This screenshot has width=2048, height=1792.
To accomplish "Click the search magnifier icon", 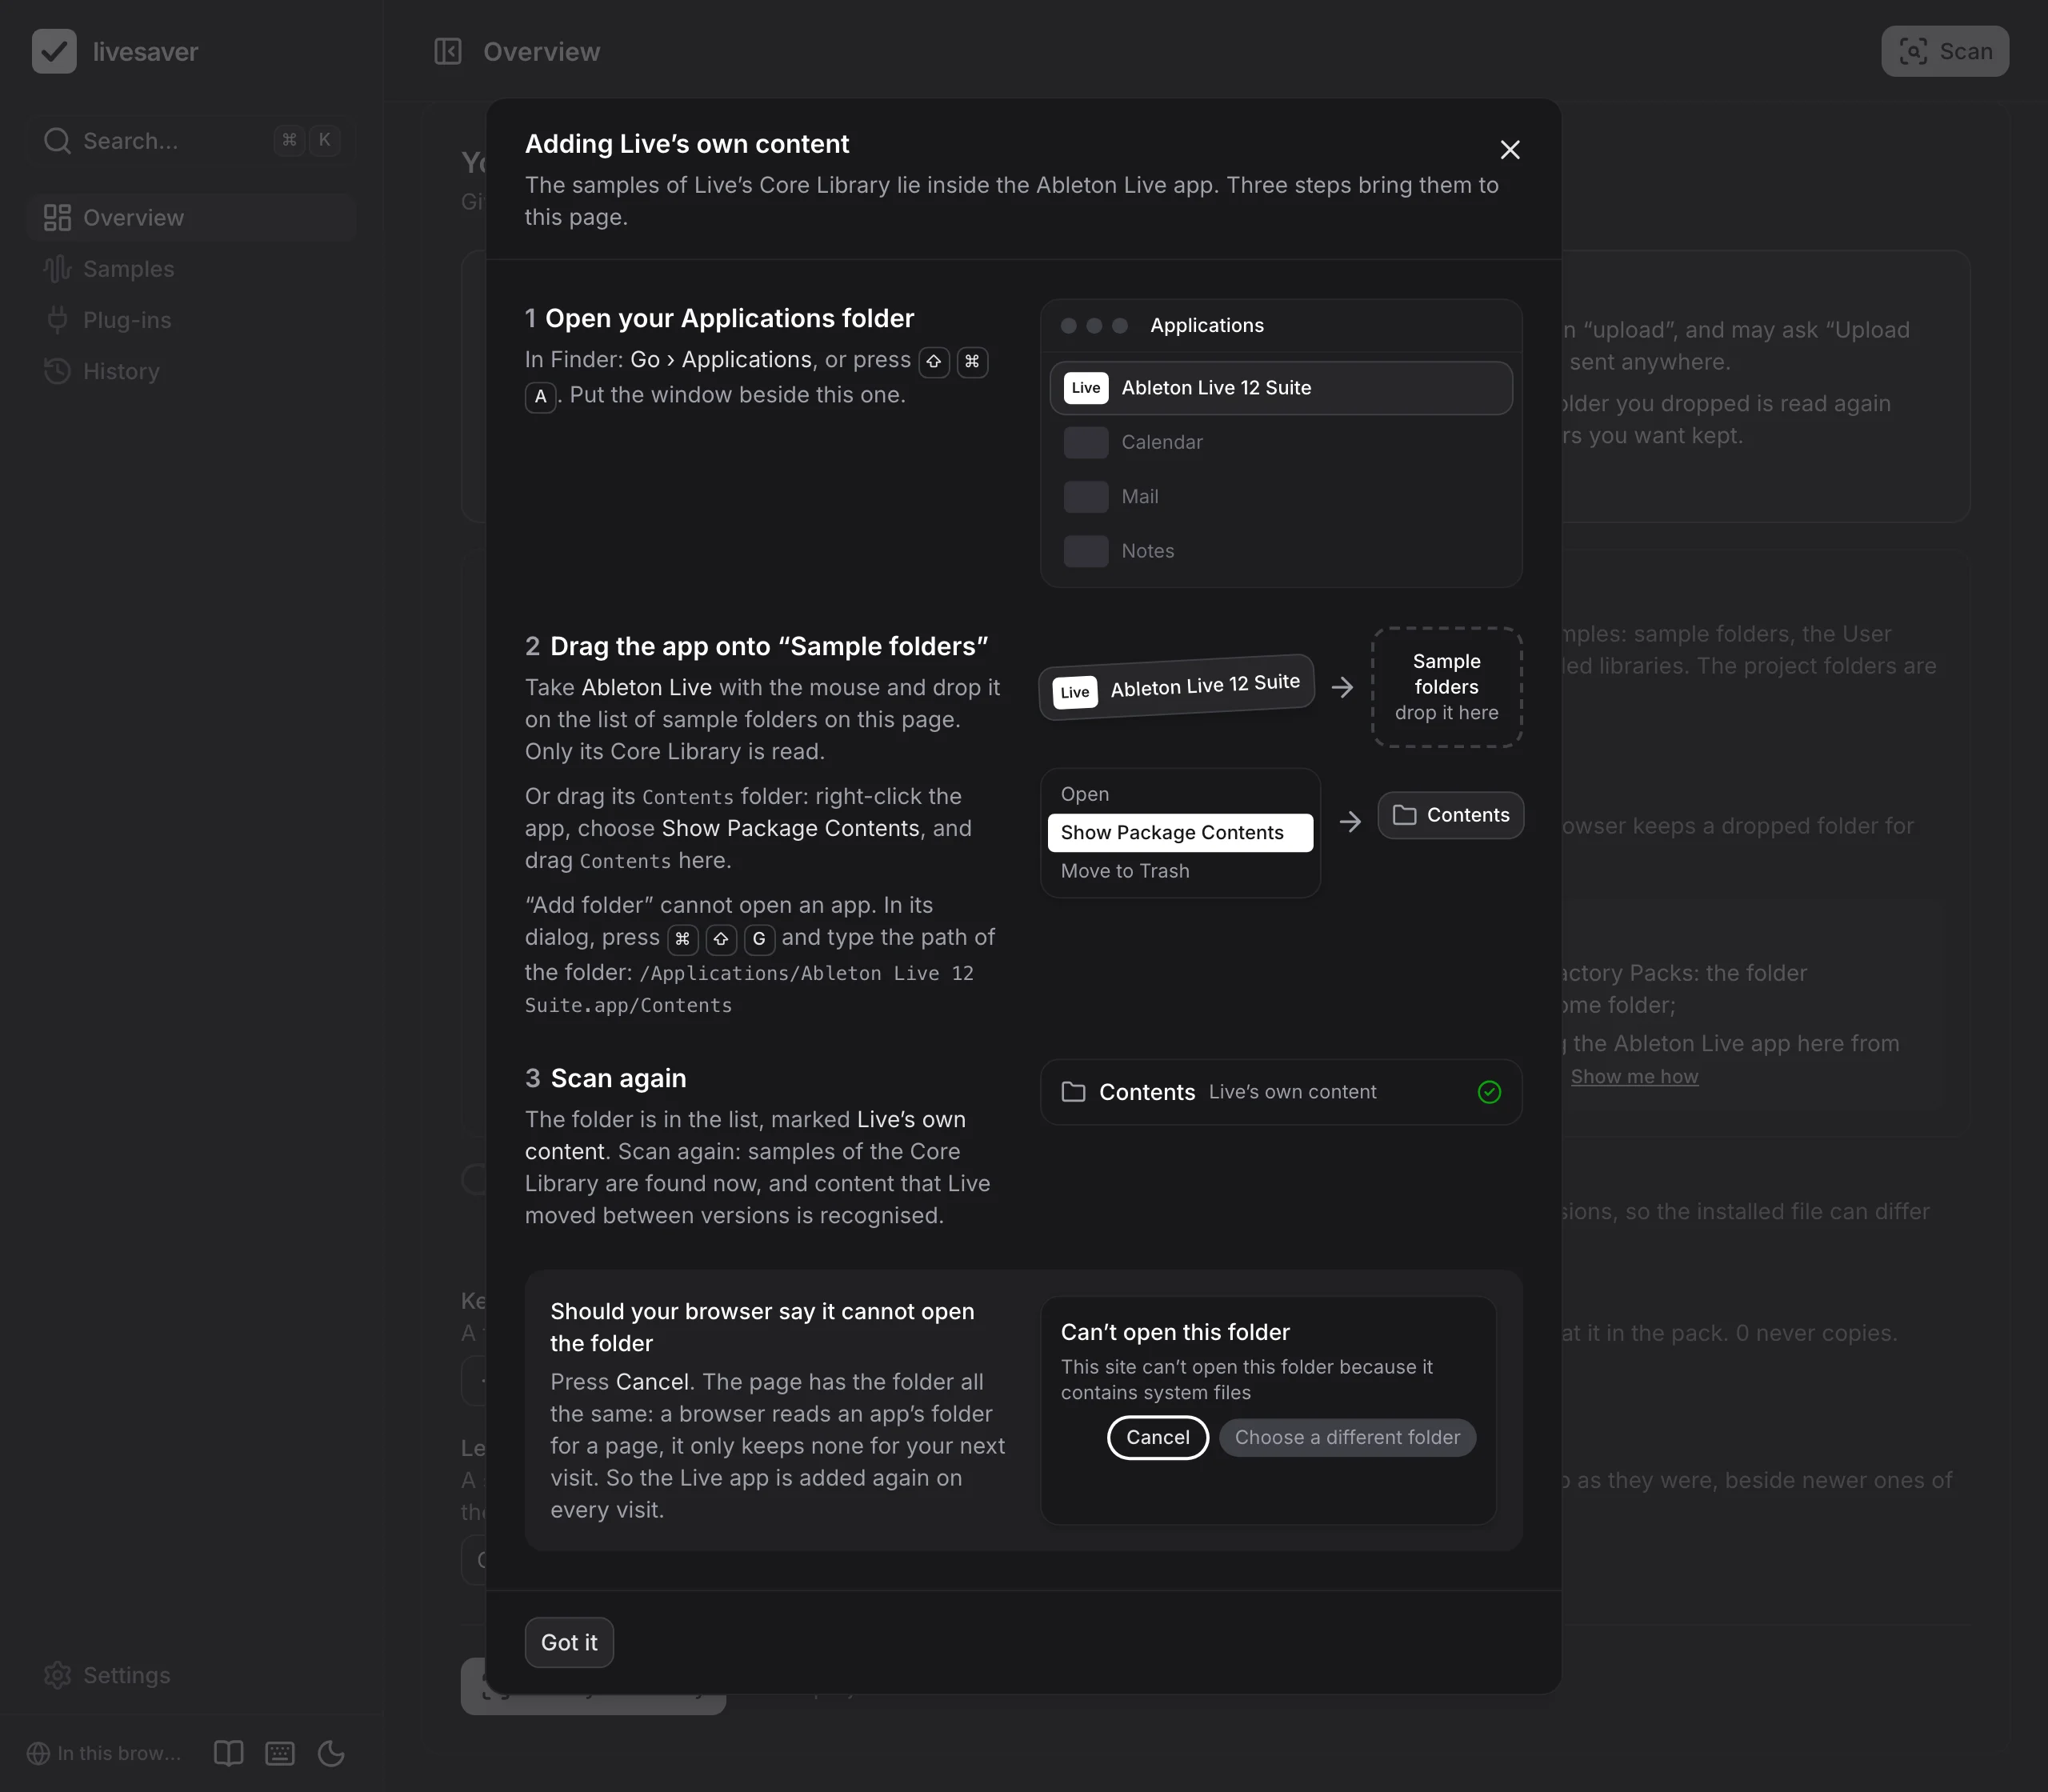I will click(x=57, y=141).
